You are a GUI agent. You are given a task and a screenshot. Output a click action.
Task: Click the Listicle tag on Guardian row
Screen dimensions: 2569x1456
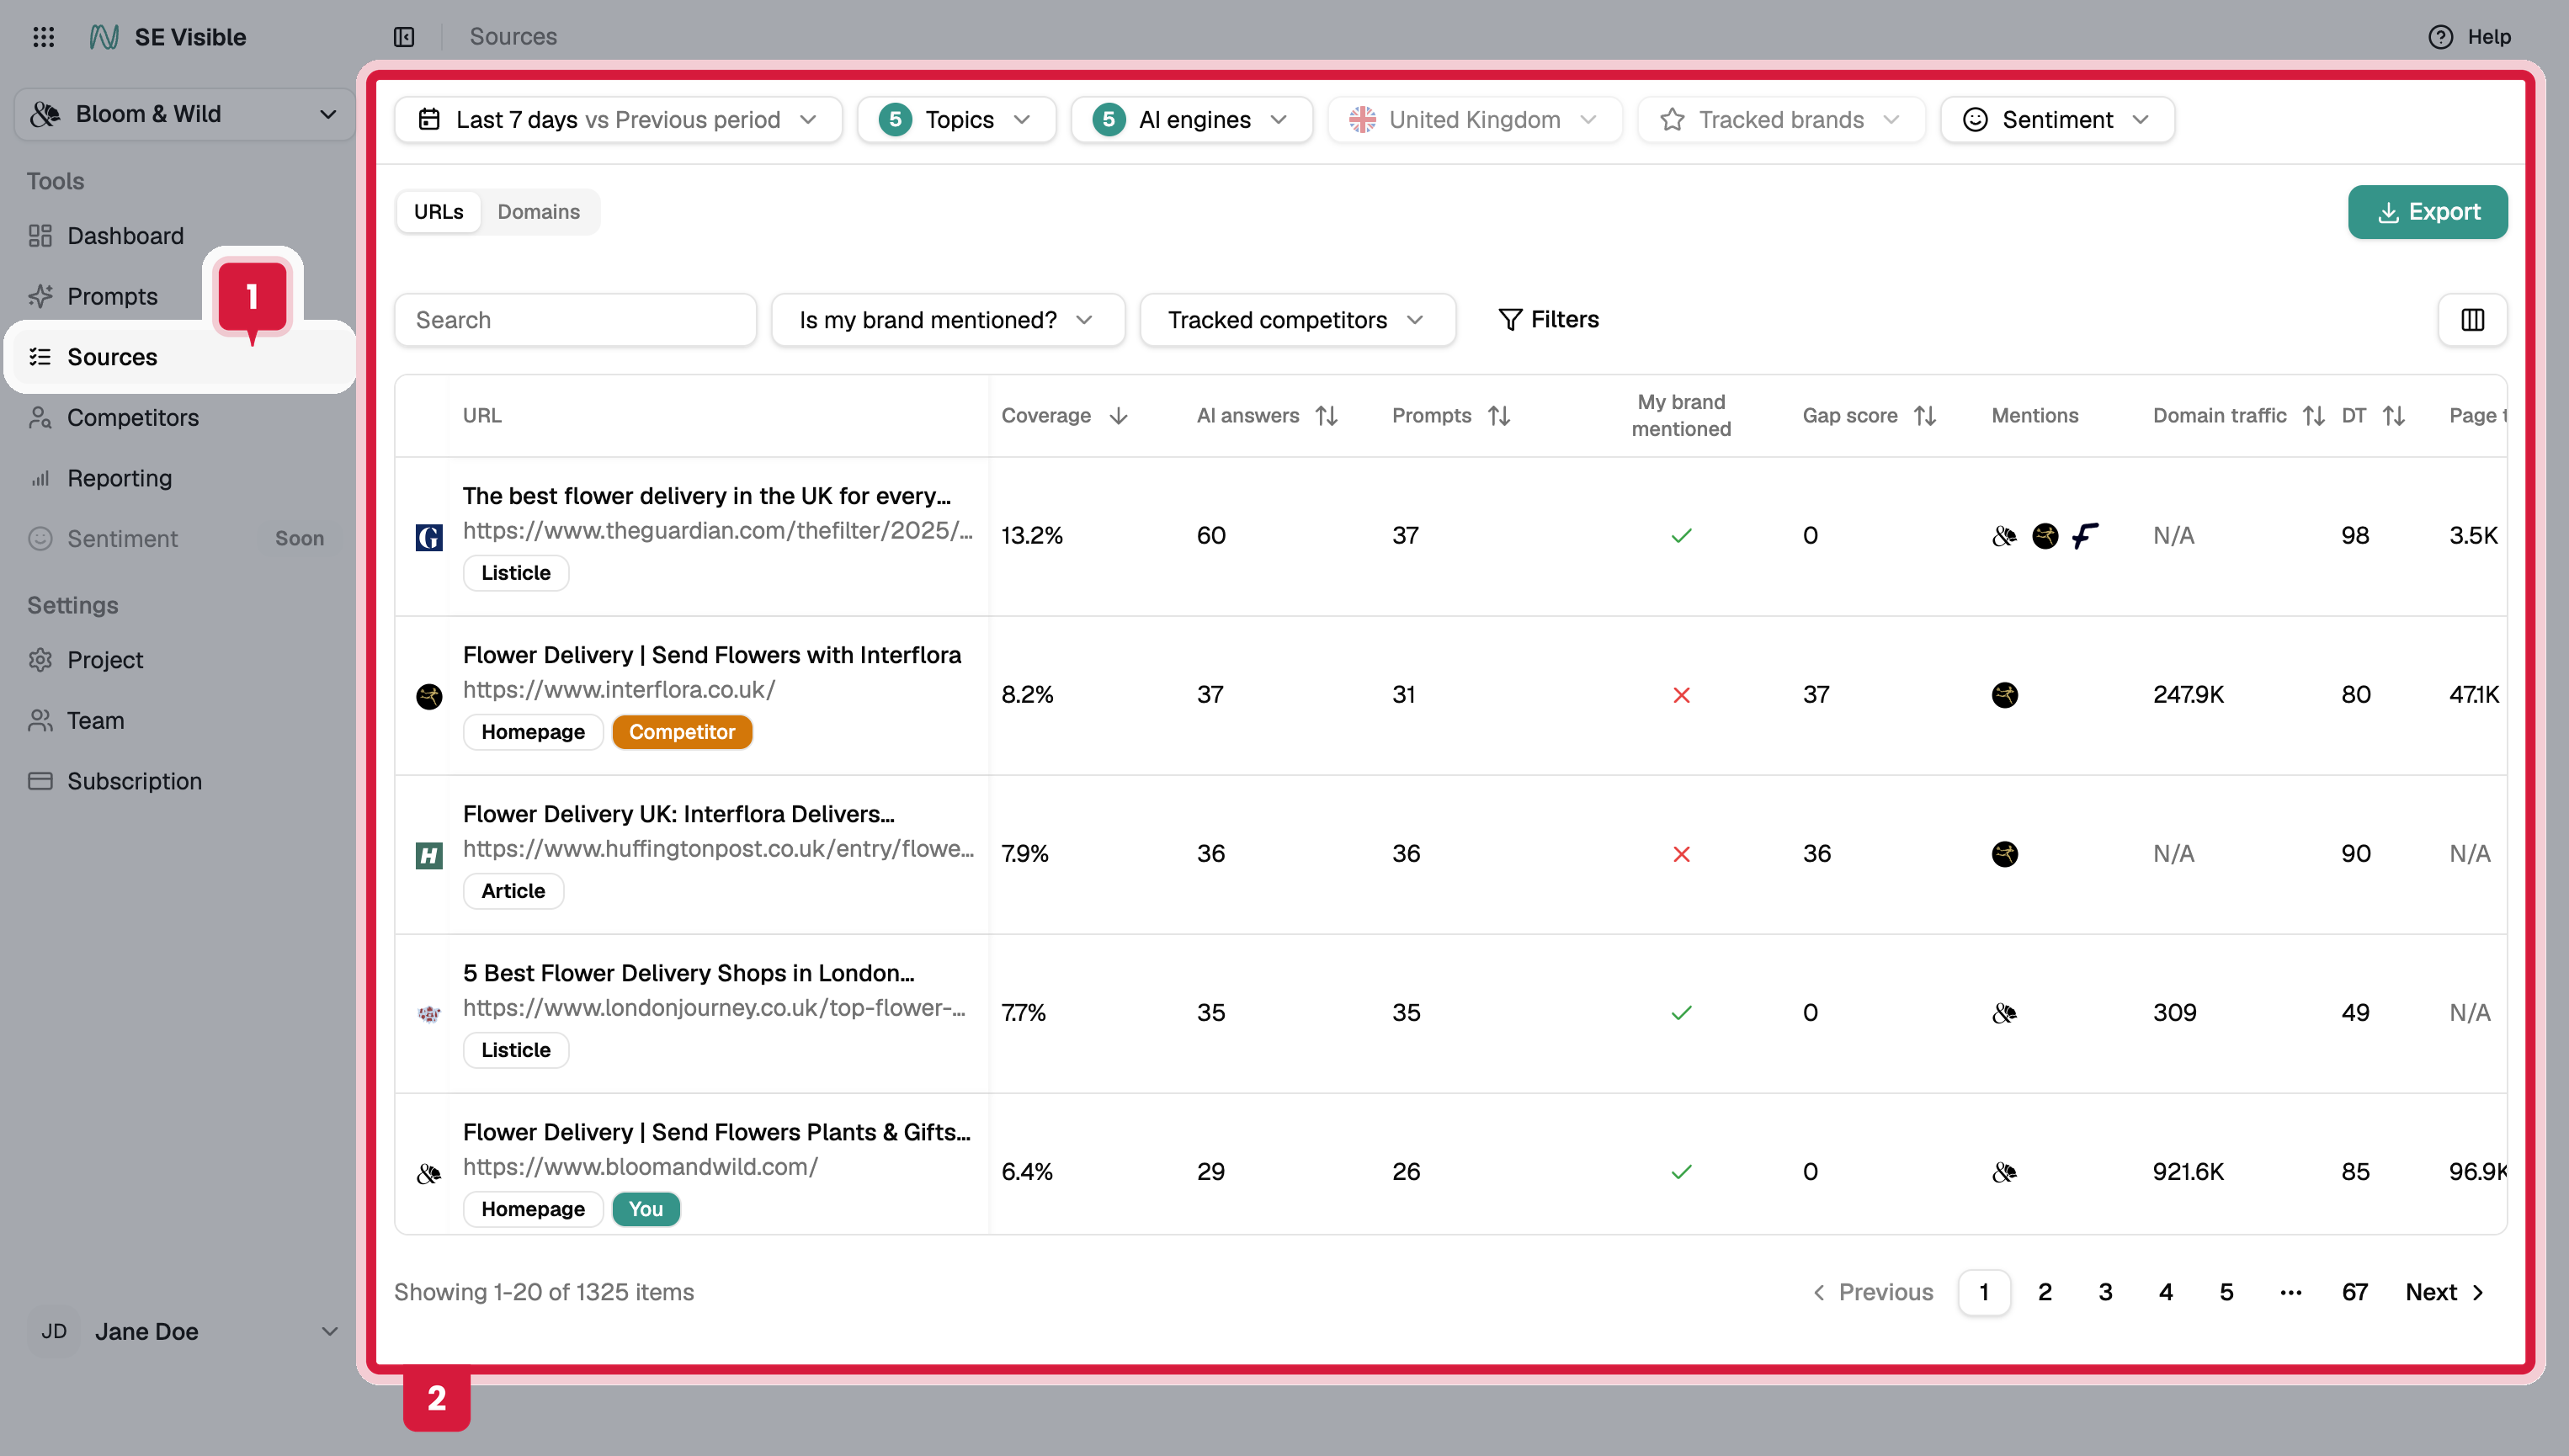pyautogui.click(x=516, y=573)
